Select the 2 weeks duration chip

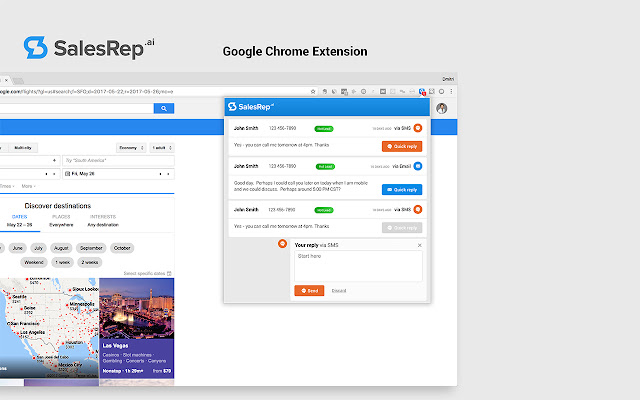tap(89, 262)
